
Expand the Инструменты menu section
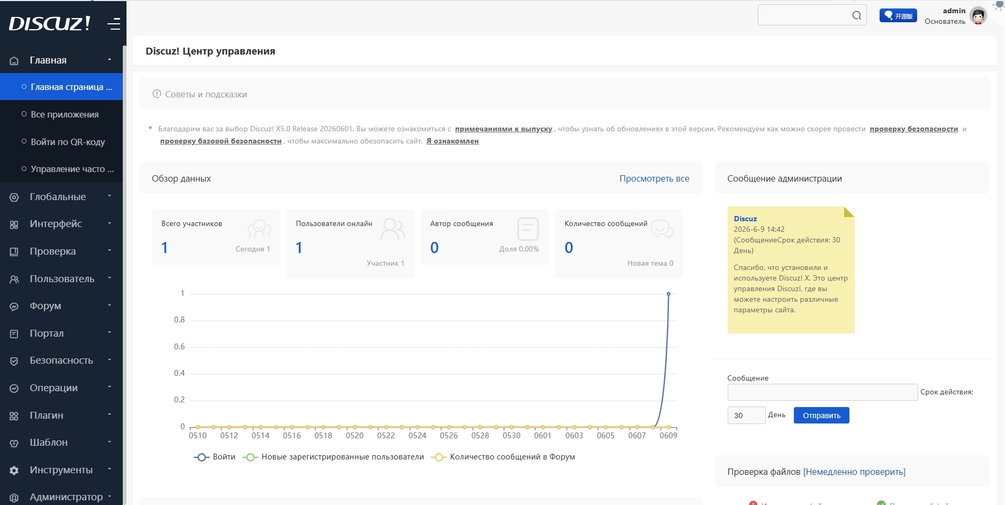pyautogui.click(x=61, y=470)
